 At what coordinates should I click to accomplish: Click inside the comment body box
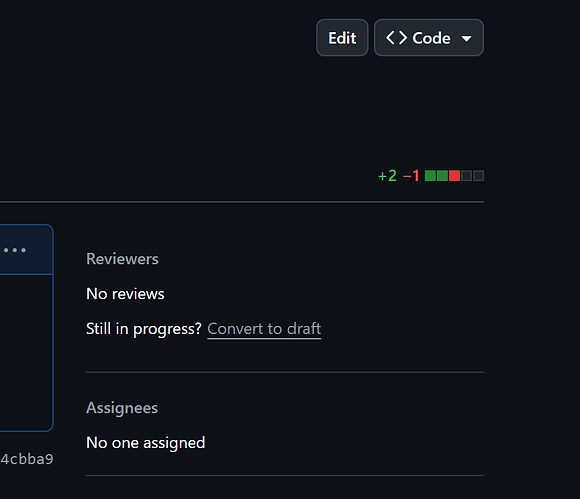26,353
